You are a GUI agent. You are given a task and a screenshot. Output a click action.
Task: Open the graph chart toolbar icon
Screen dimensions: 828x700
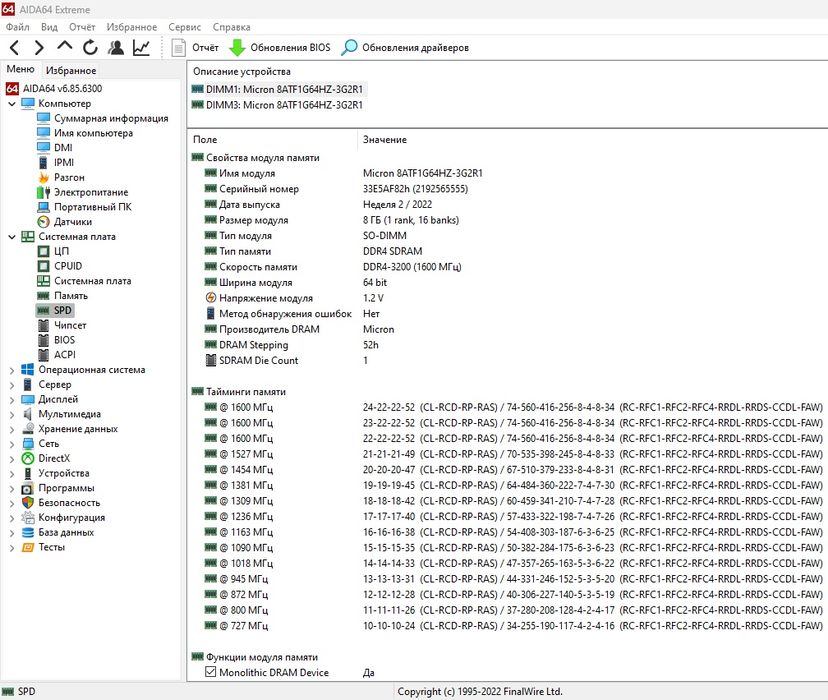(x=141, y=48)
